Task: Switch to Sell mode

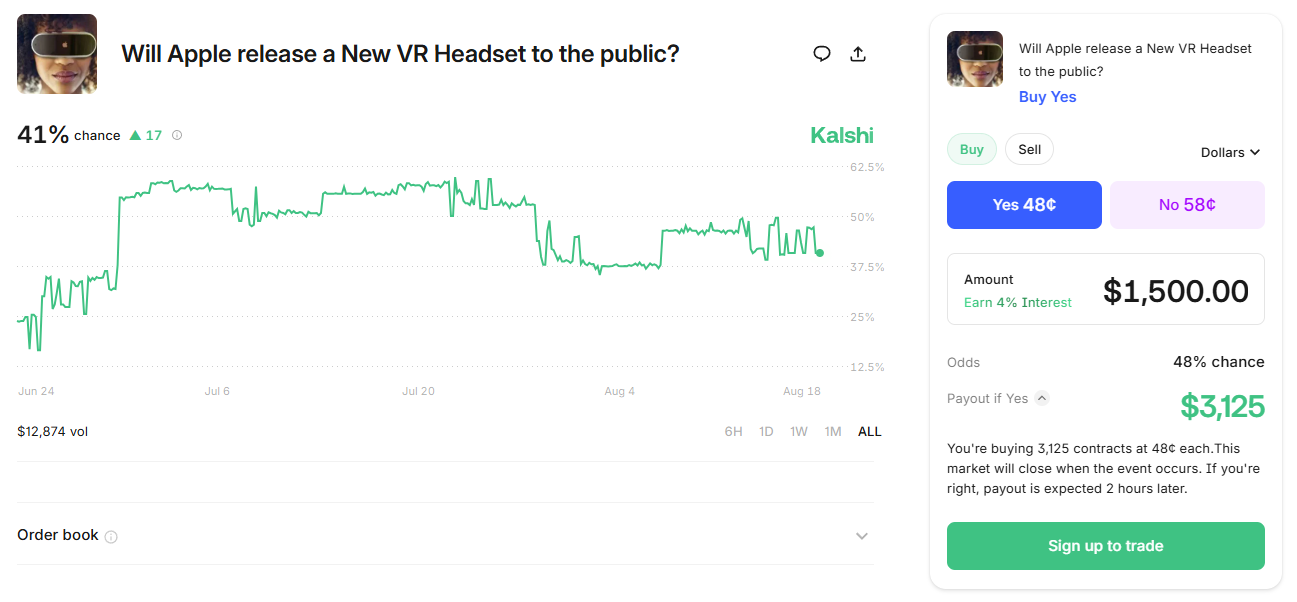Action: 1029,149
